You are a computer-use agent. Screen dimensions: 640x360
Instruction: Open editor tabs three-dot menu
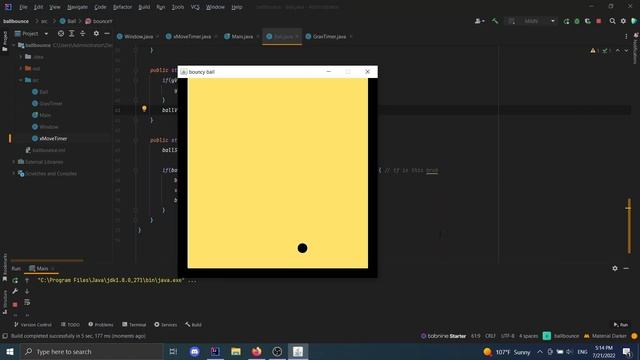pos(626,36)
